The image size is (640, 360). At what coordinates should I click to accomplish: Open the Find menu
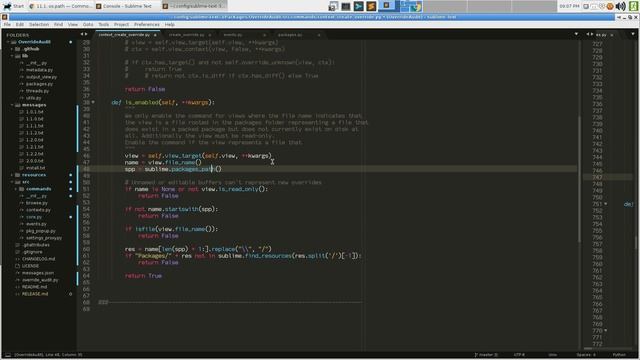pyautogui.click(x=58, y=24)
